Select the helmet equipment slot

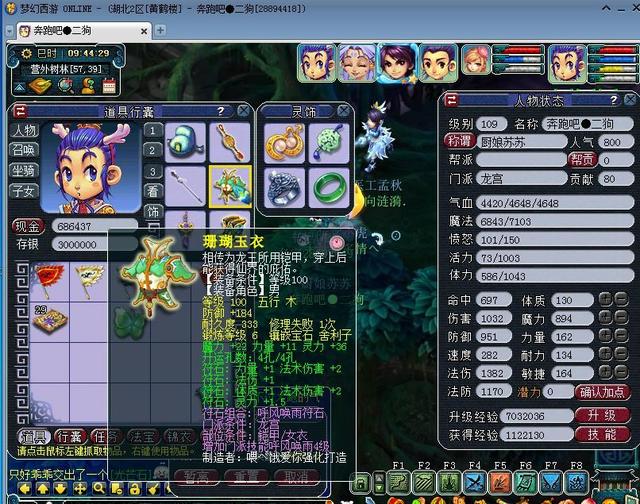pos(185,142)
